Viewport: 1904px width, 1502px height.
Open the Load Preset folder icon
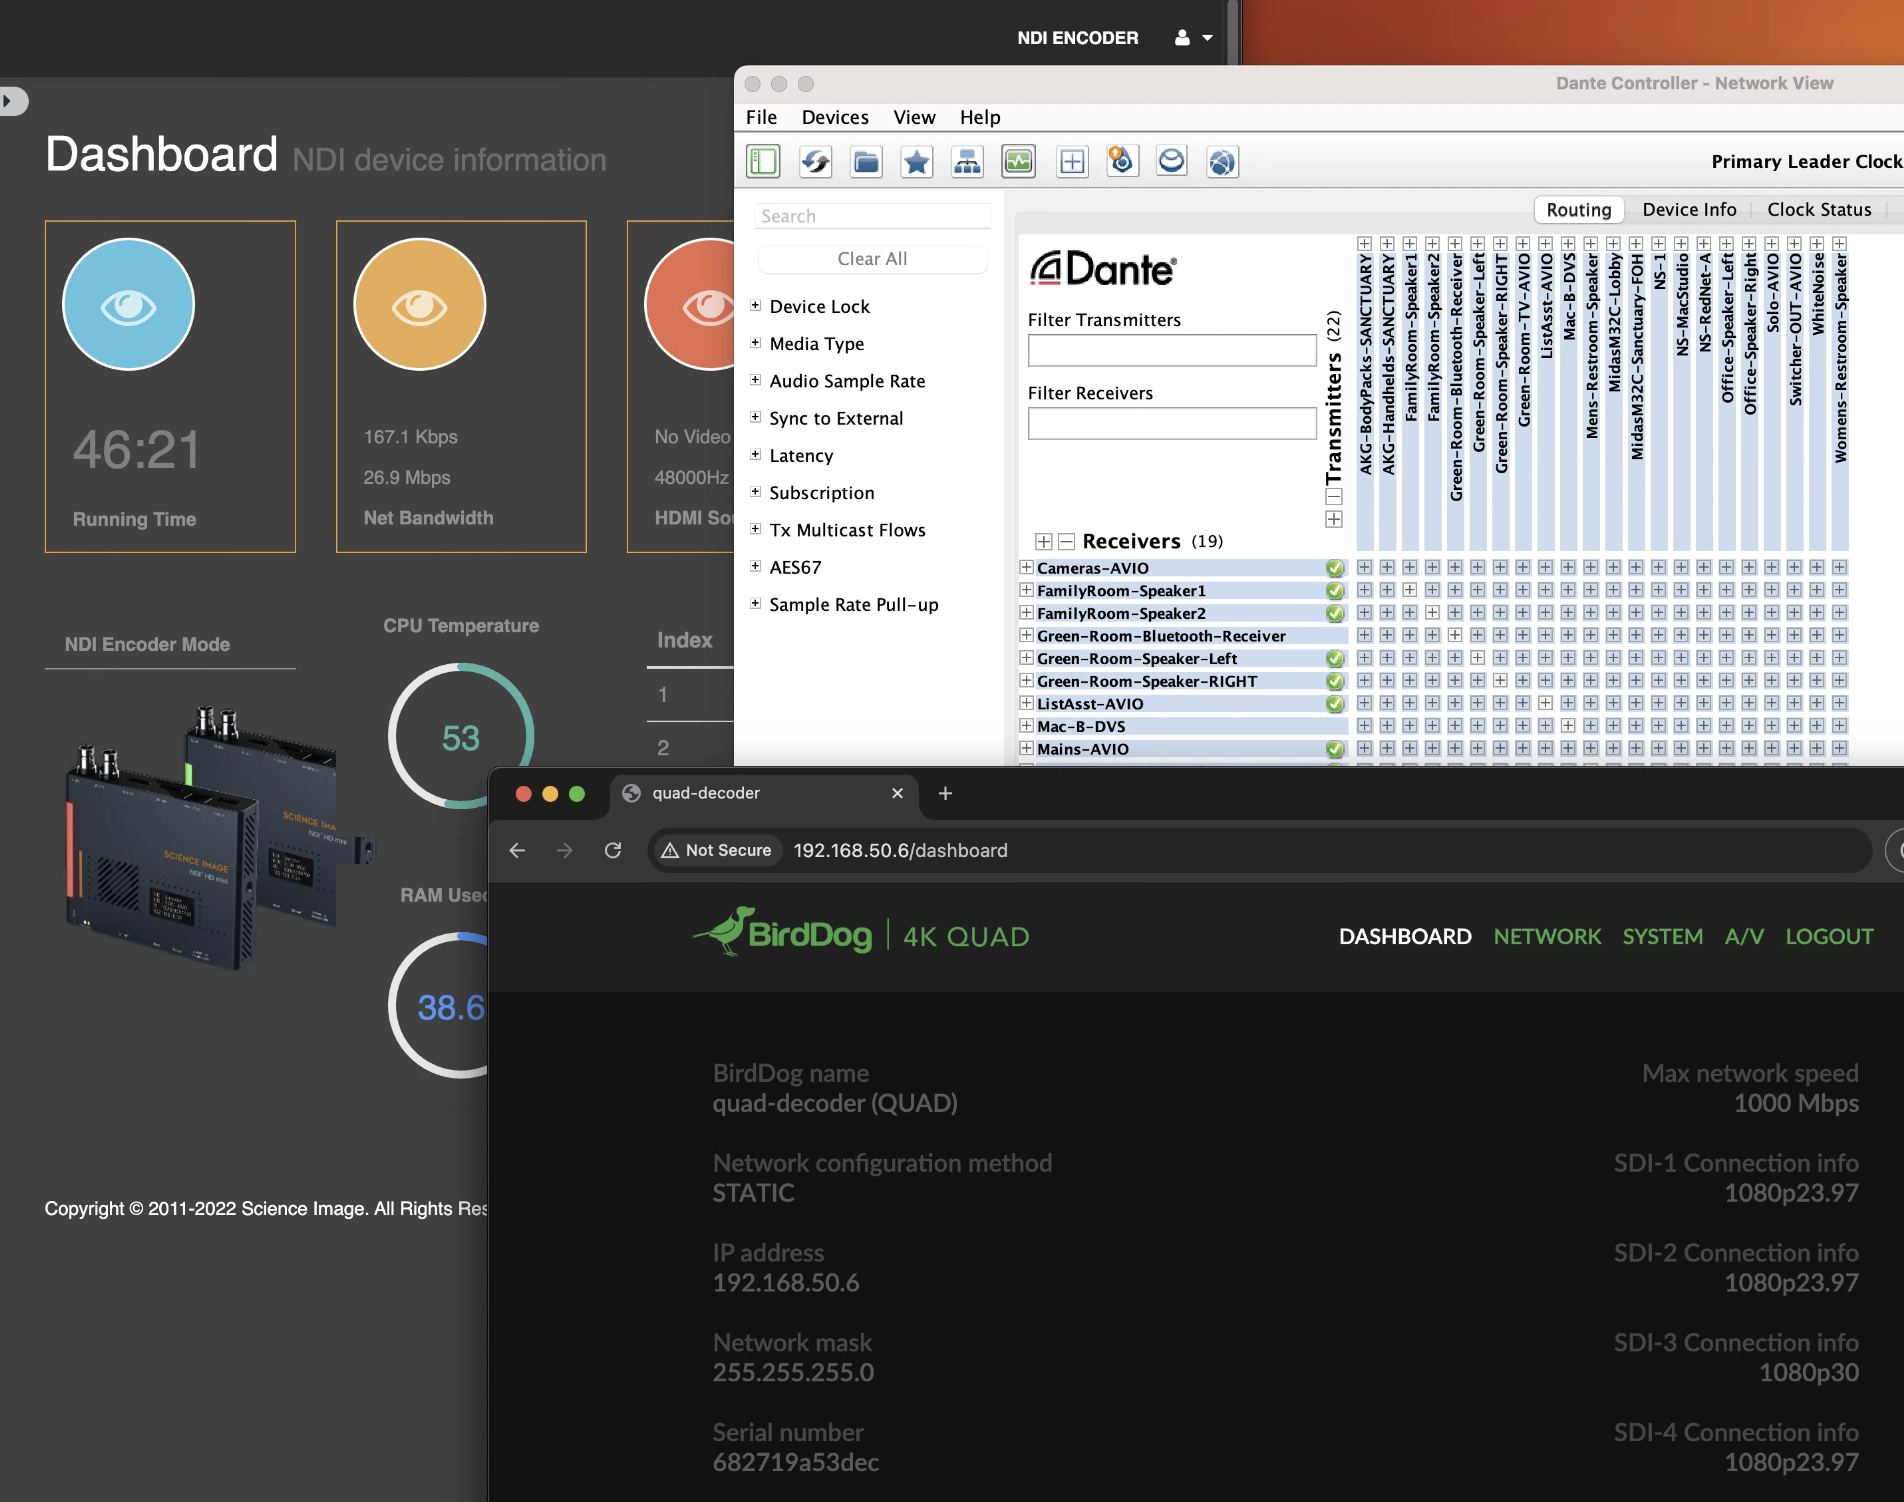point(866,160)
